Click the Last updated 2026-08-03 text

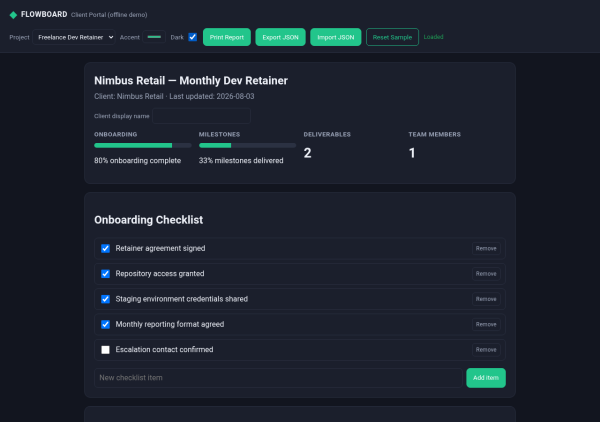point(212,96)
